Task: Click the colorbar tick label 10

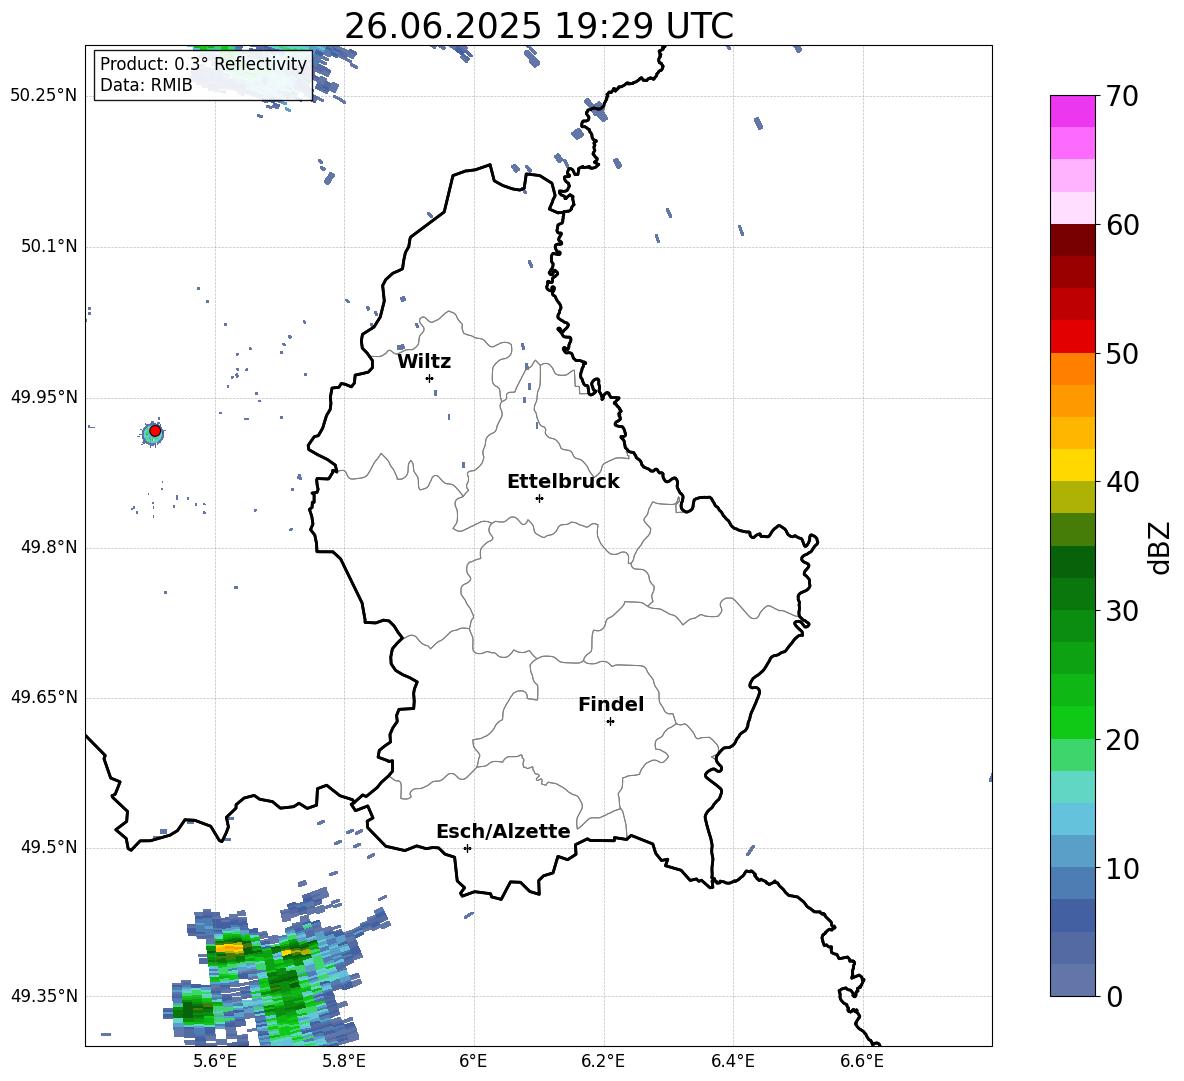Action: pyautogui.click(x=1122, y=868)
